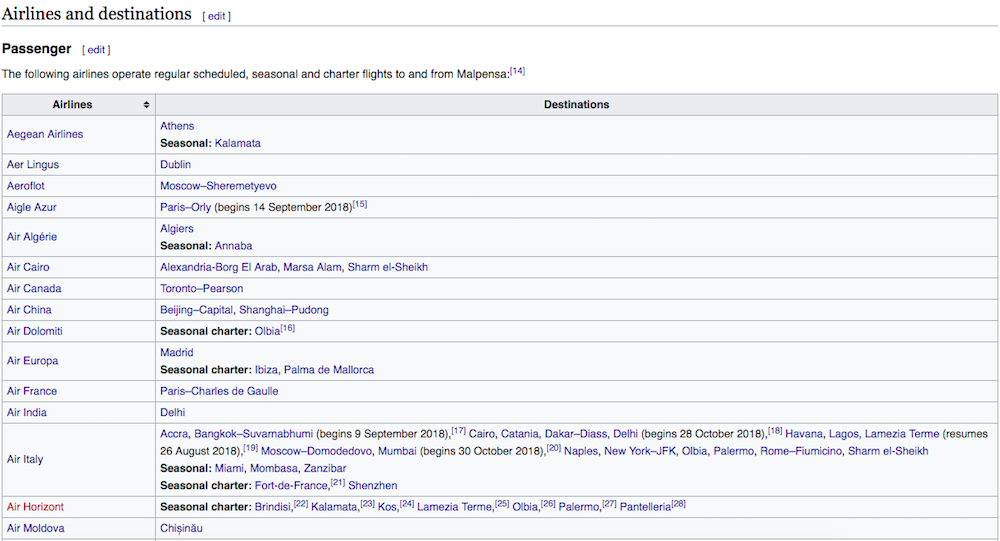Open the Havana destination link
Image resolution: width=1000 pixels, height=541 pixels.
click(804, 434)
